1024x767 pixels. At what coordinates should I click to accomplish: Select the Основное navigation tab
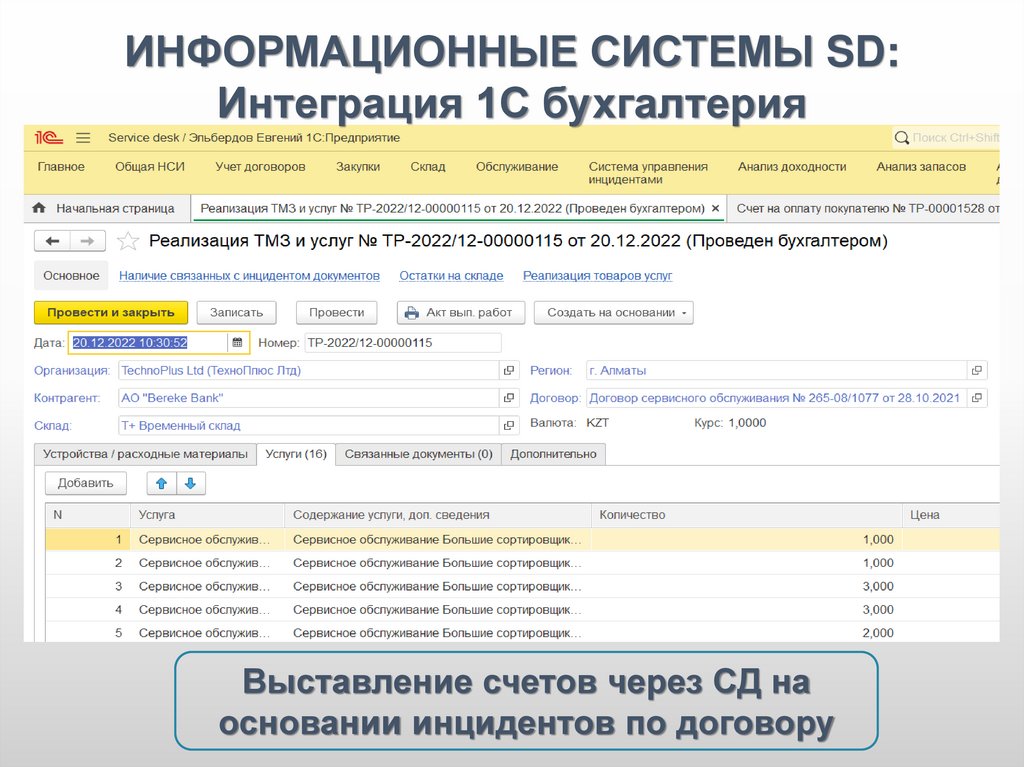tap(71, 276)
